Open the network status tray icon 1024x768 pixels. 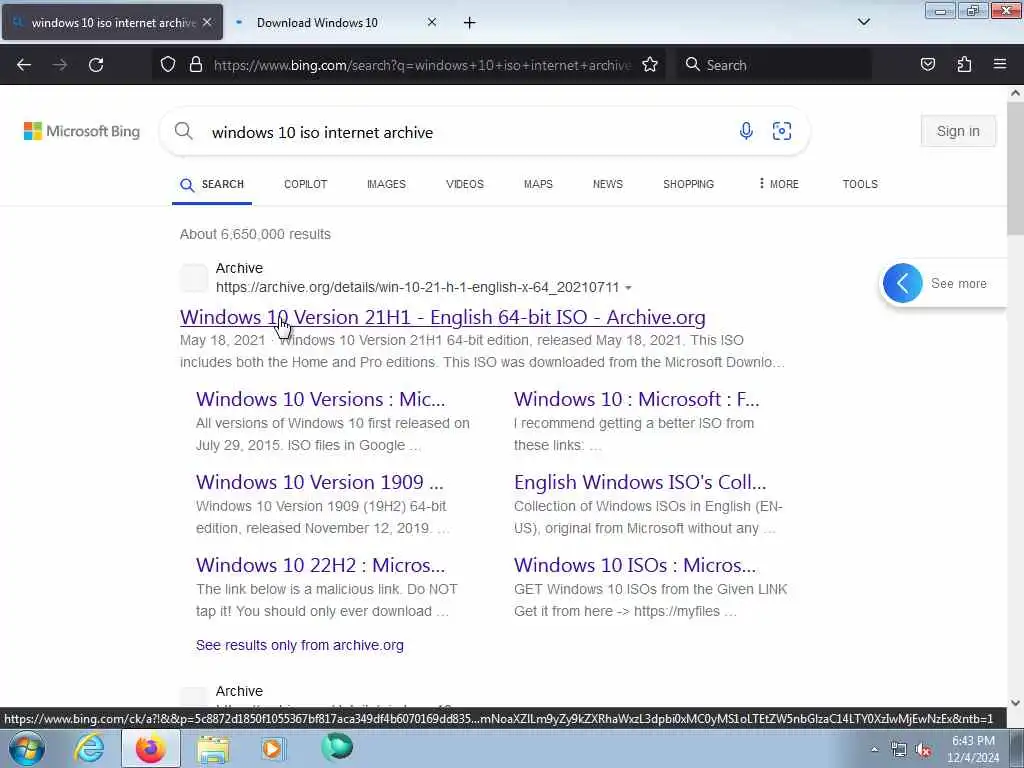pos(899,750)
